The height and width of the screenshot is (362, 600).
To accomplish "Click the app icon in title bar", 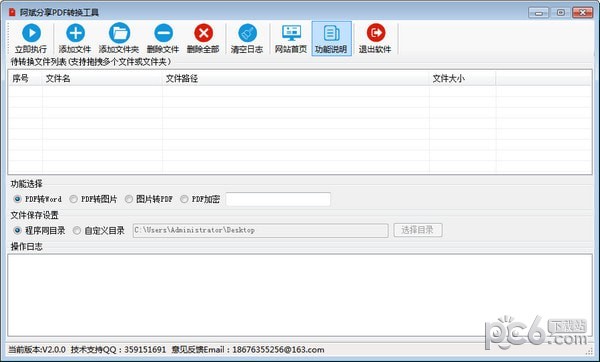I will tap(12, 13).
